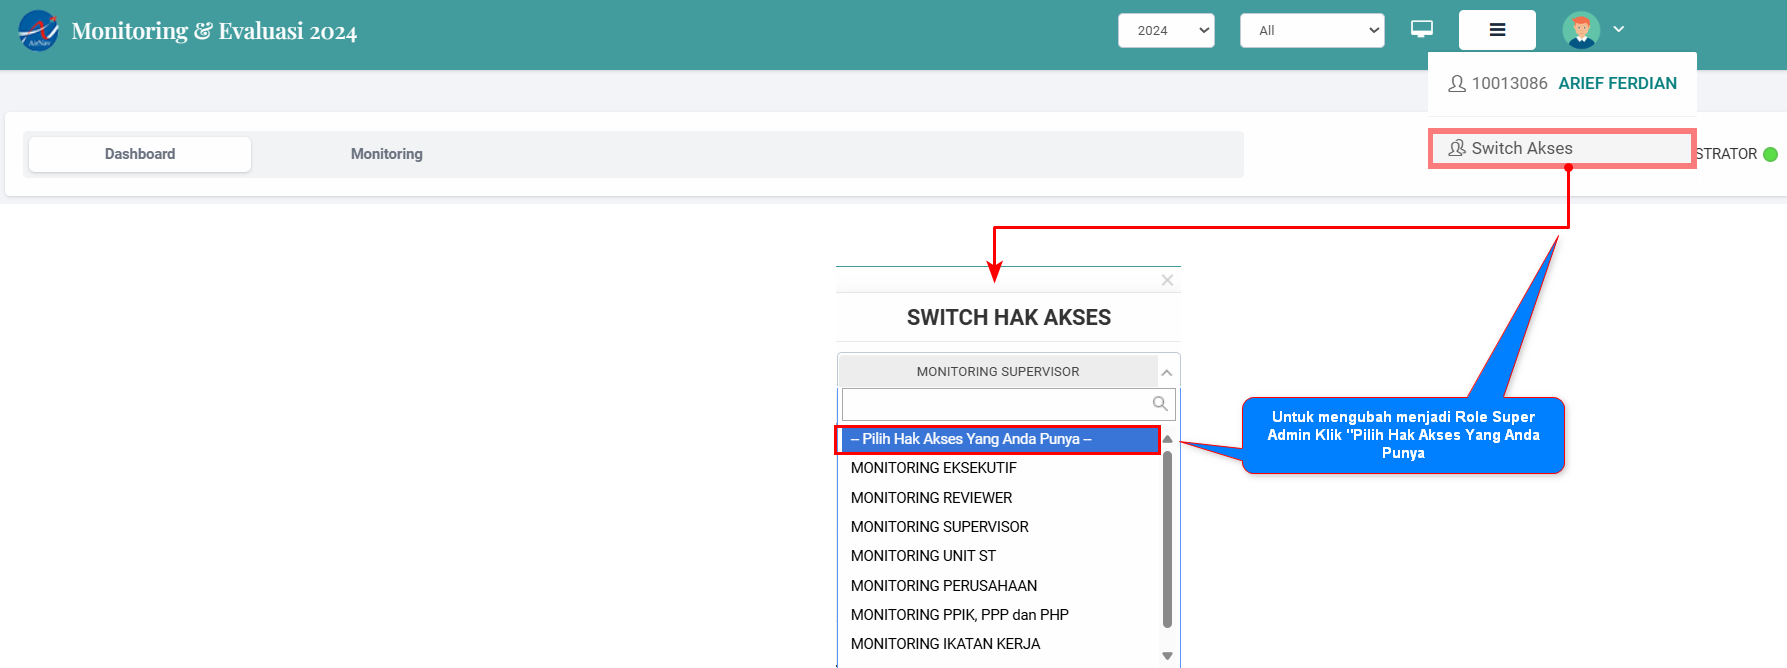Select Pilih Hak Akses Yang Anda Punya
1787x668 pixels.
coord(997,439)
